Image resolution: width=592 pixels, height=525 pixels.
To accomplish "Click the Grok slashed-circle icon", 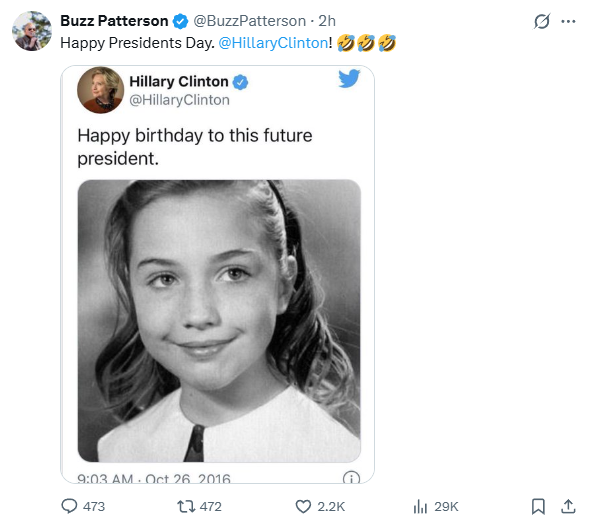I will [542, 21].
